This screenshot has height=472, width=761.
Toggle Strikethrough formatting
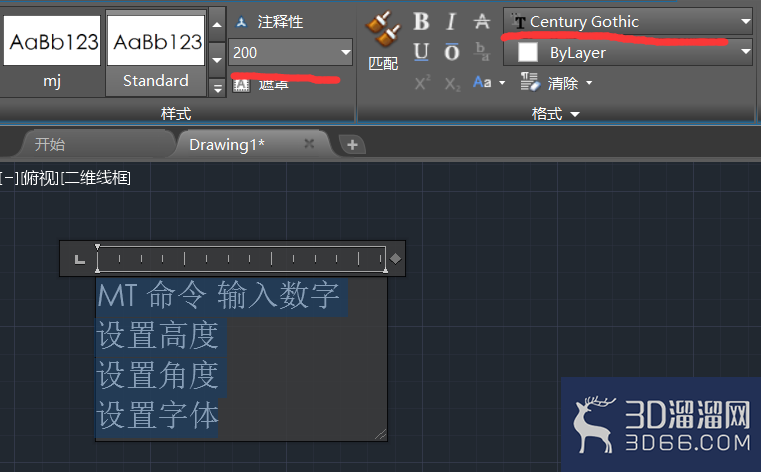coord(482,21)
